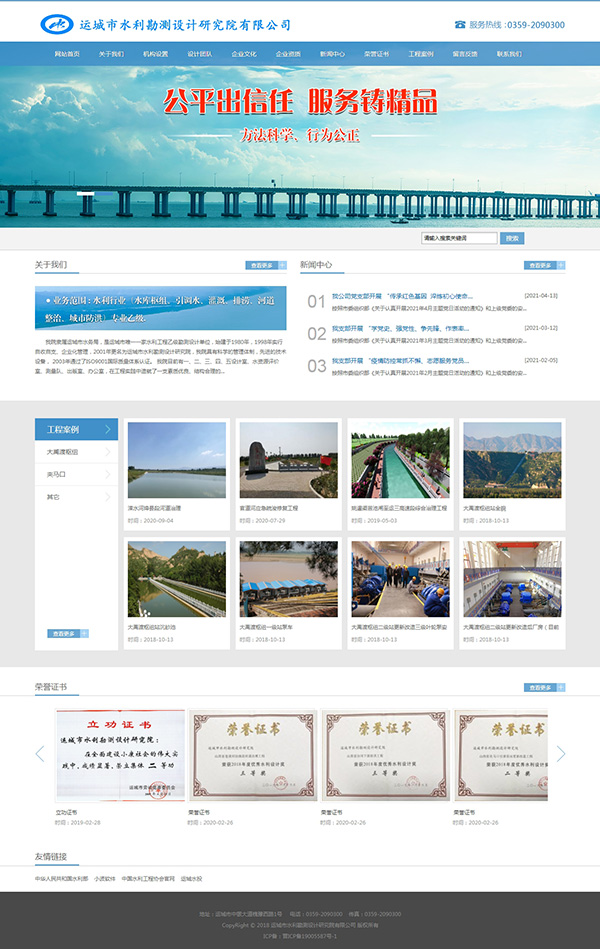Screen dimensions: 600x949
Task: Open the 联系我们 navigation item
Action: [509, 54]
